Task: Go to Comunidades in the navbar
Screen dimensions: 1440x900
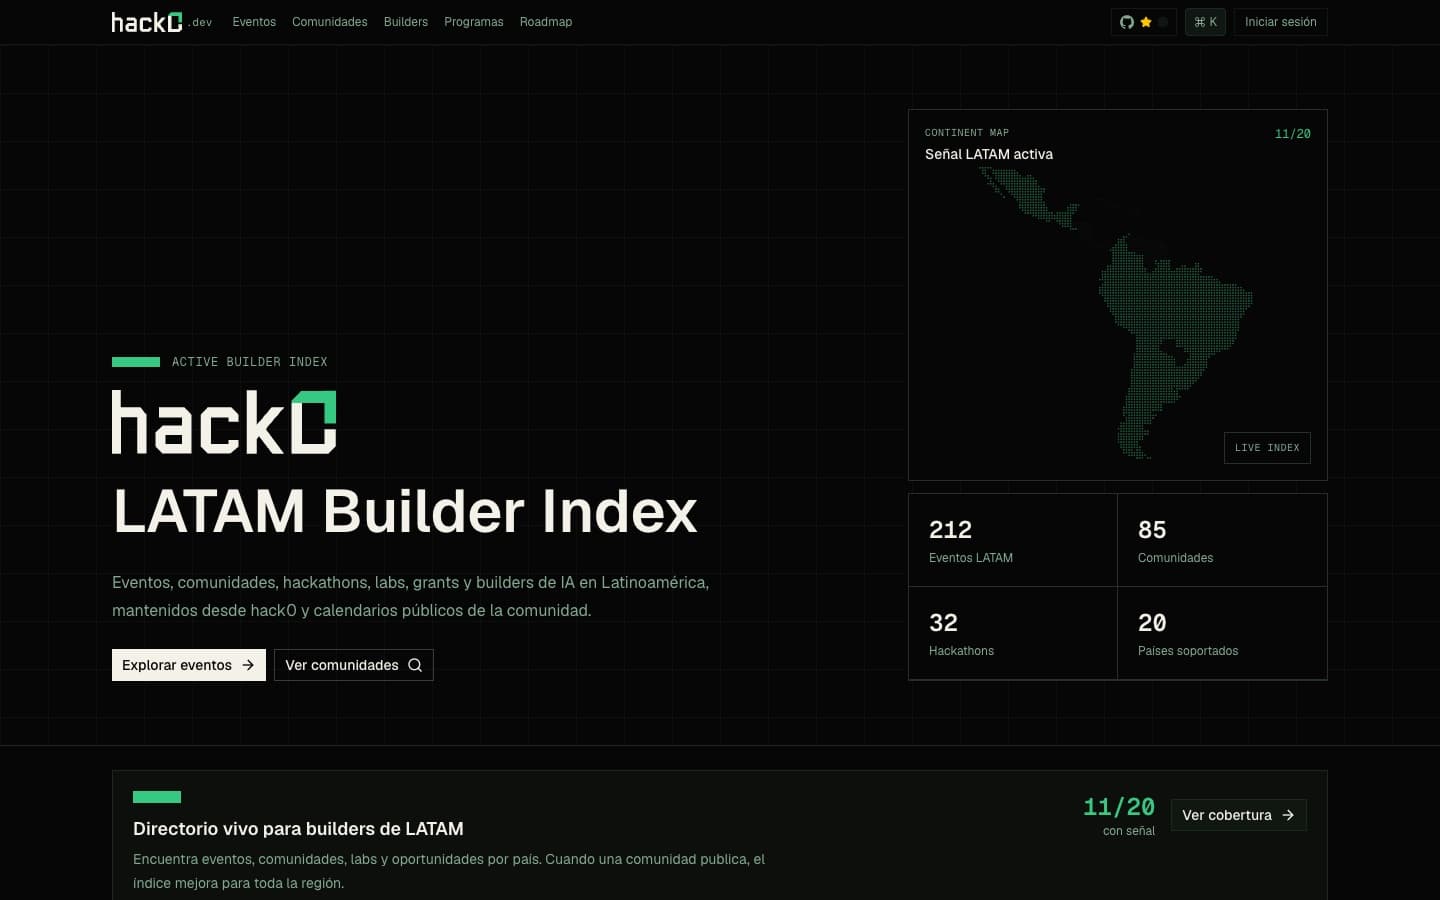Action: pyautogui.click(x=330, y=22)
